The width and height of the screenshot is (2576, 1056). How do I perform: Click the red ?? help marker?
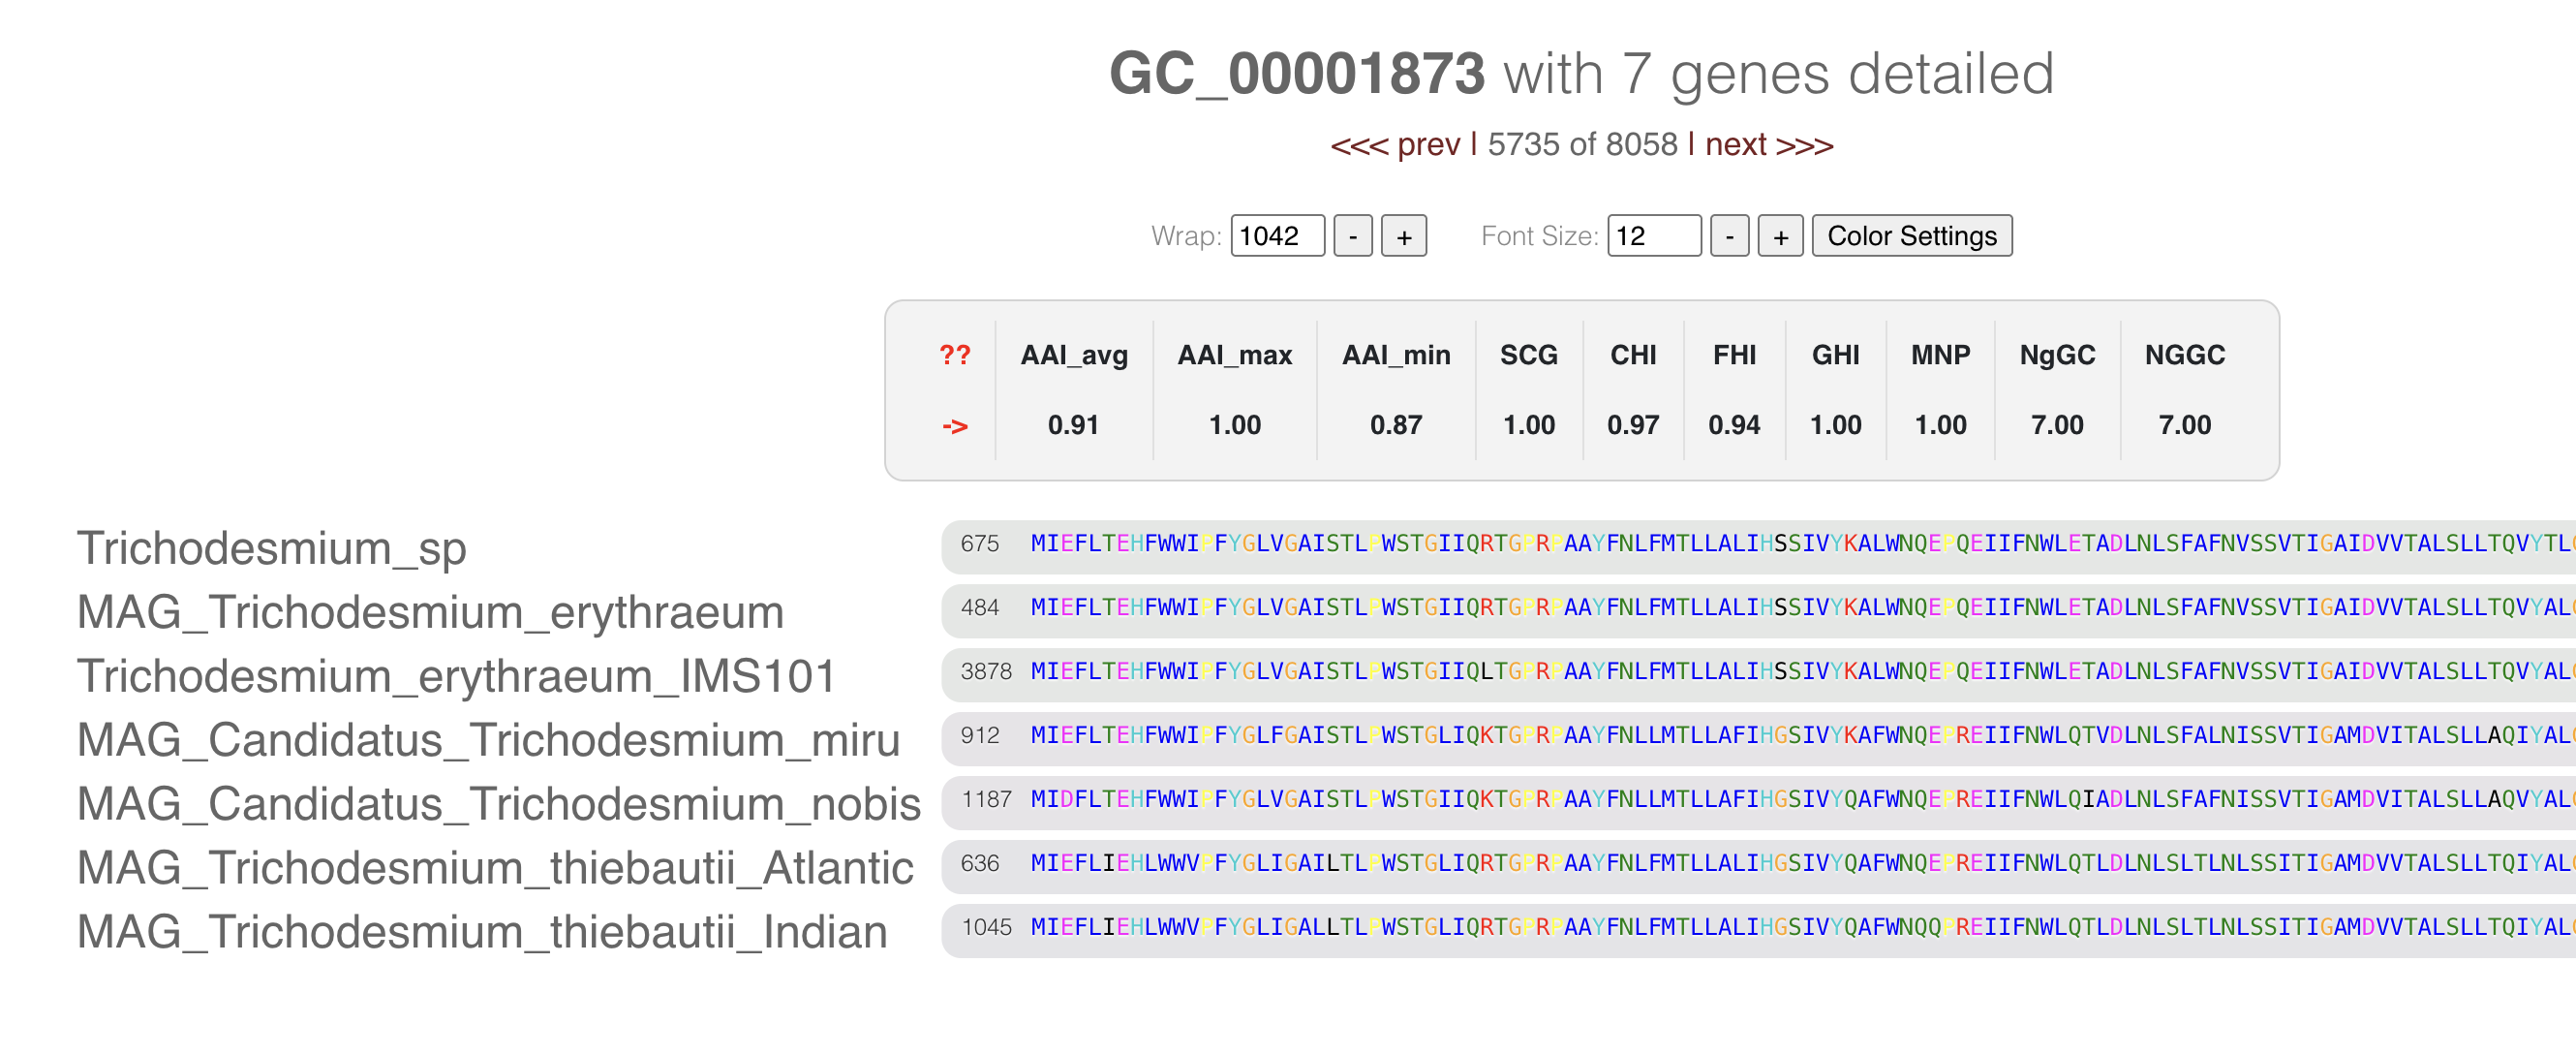(954, 355)
